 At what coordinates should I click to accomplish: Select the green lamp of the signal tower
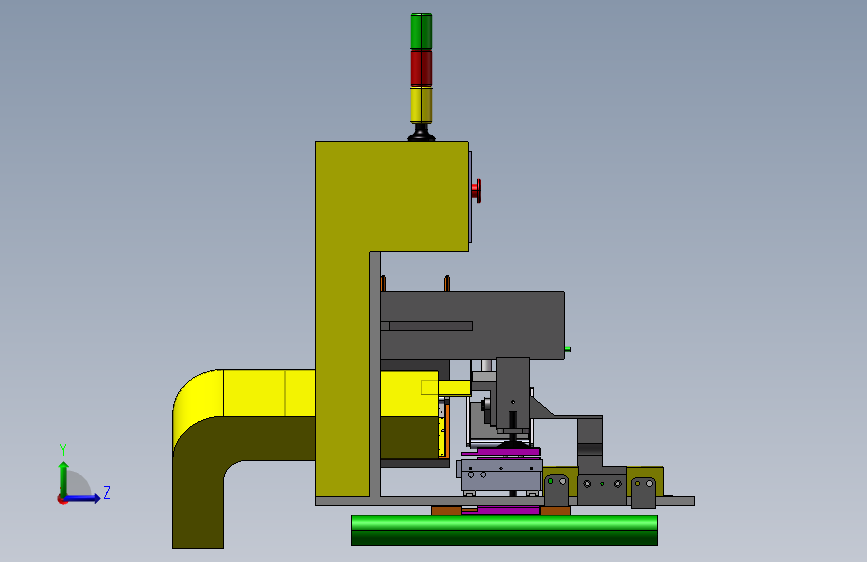(x=421, y=31)
